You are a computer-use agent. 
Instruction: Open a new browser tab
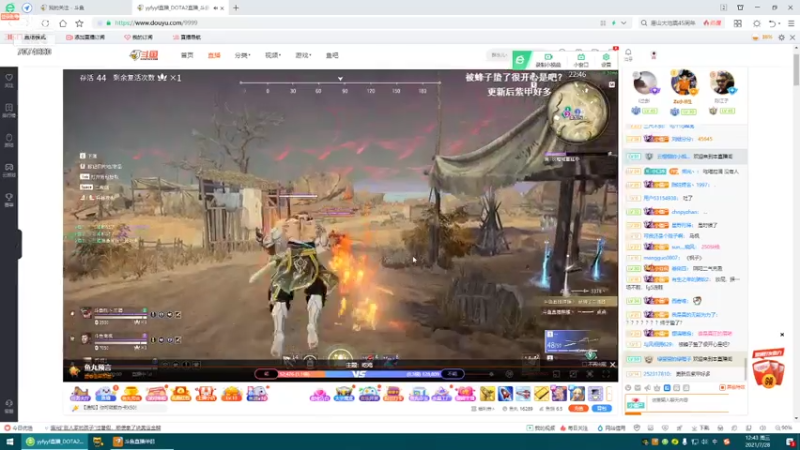[236, 8]
